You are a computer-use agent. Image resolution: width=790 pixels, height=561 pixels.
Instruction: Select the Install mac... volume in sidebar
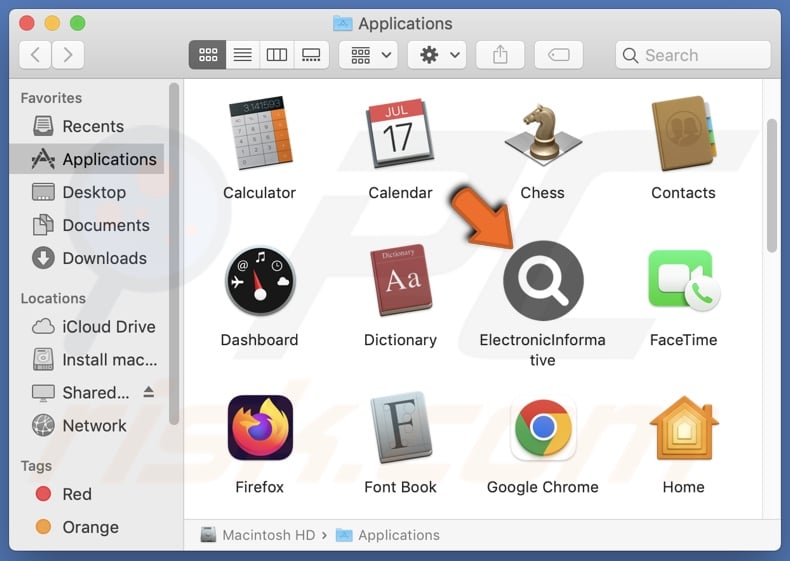86,360
